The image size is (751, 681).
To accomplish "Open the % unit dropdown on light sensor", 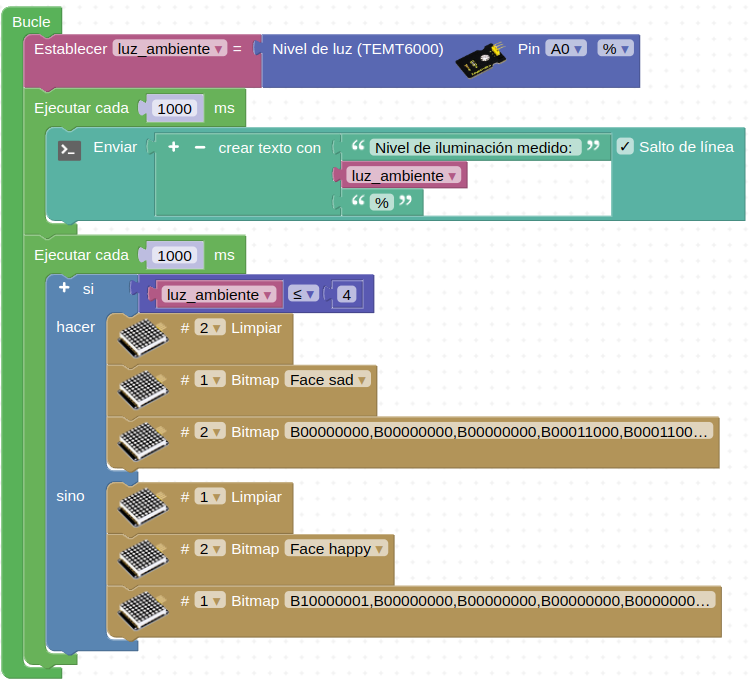I will (x=615, y=48).
